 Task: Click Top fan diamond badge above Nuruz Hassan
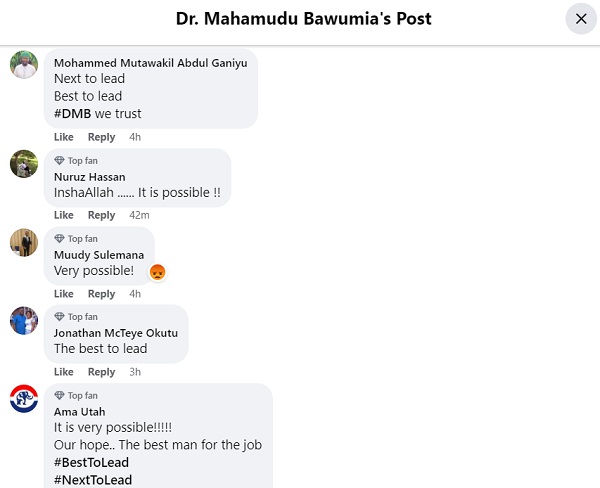(x=60, y=161)
